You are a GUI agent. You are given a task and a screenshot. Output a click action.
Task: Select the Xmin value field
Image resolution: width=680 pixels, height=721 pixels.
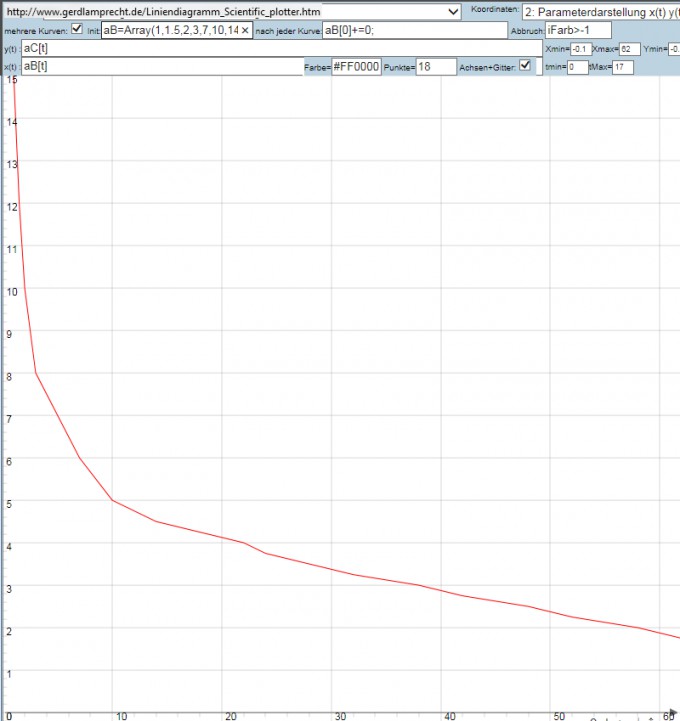[x=580, y=48]
